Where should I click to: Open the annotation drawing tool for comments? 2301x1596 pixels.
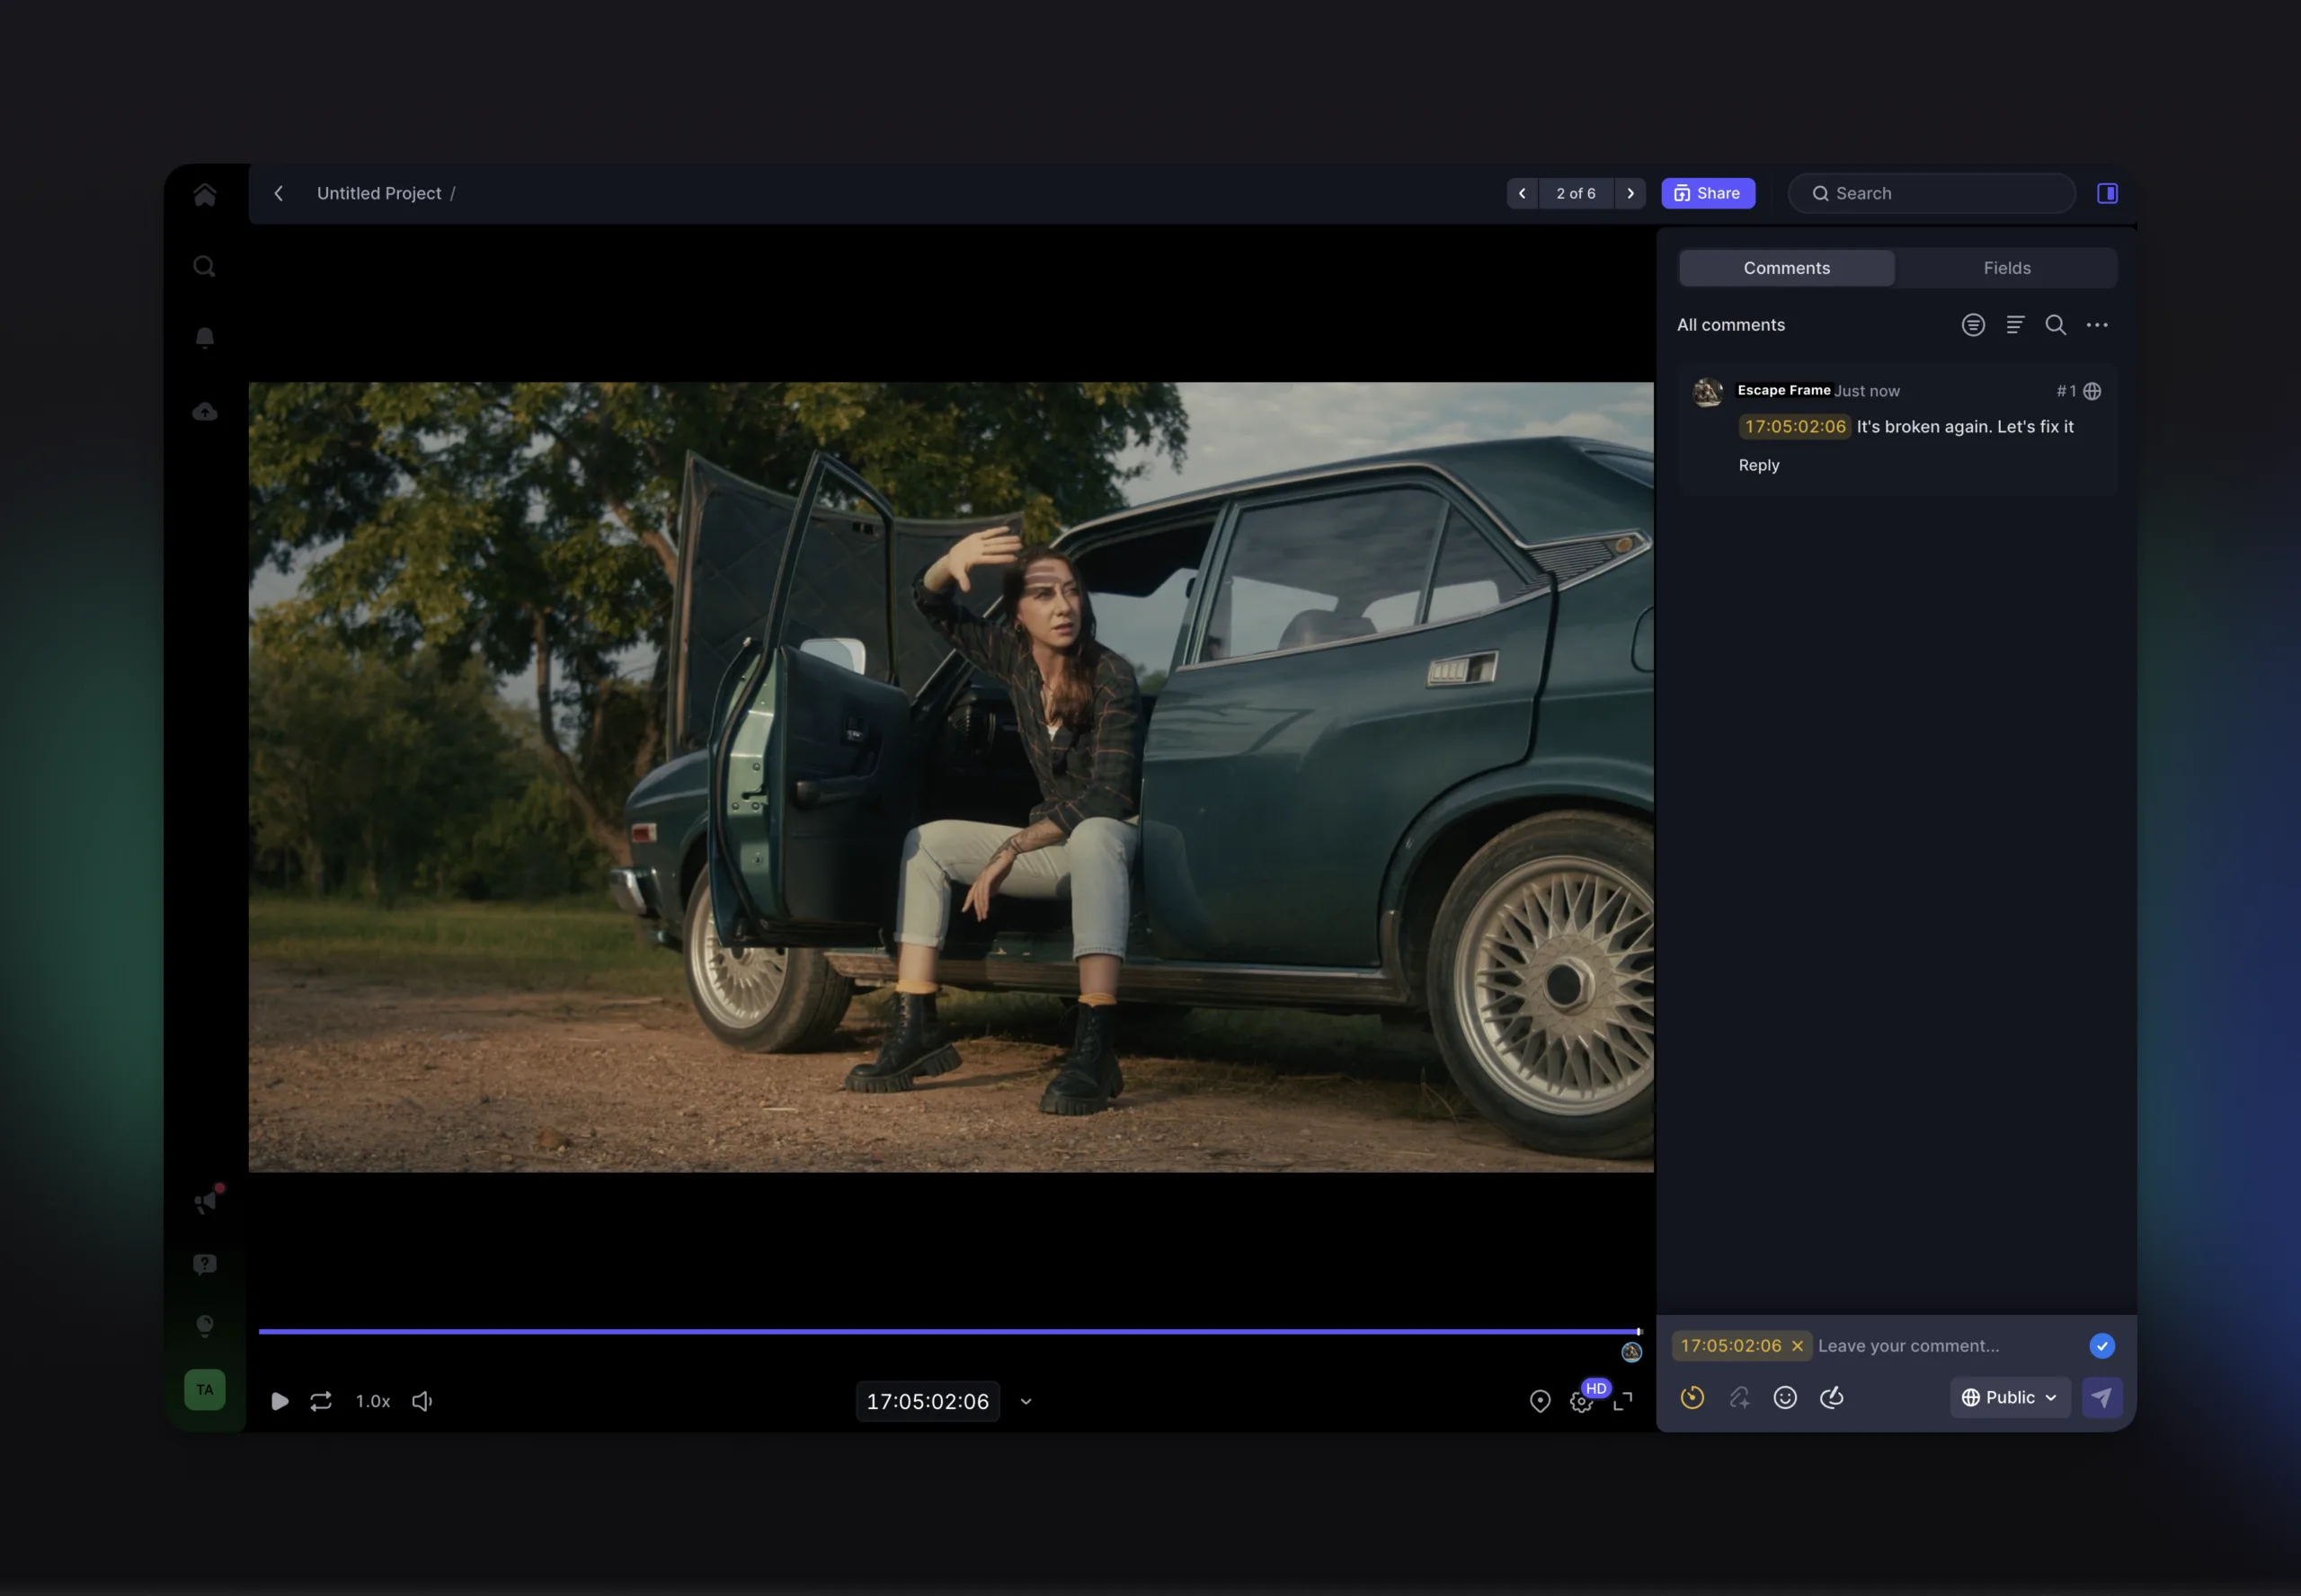pos(1833,1397)
